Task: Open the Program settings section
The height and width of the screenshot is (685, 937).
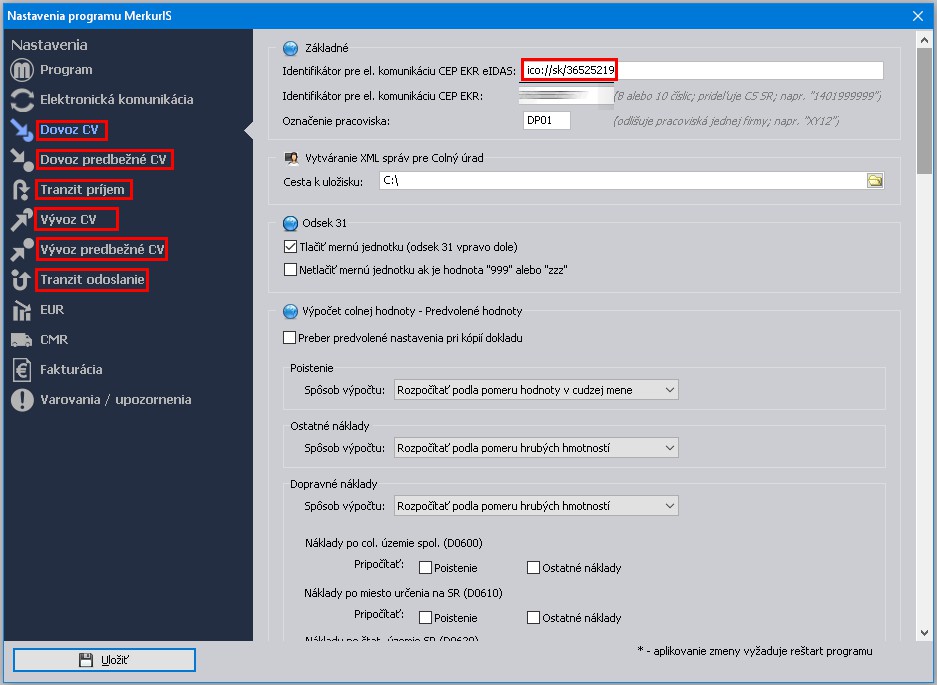Action: point(66,70)
